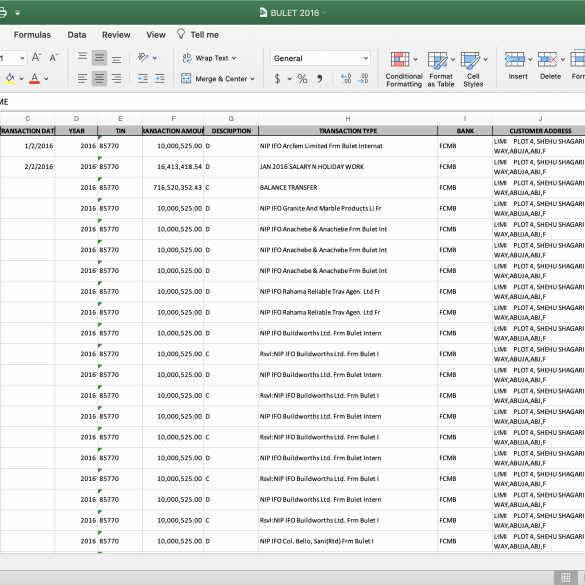
Task: Align text left
Action: tap(82, 78)
